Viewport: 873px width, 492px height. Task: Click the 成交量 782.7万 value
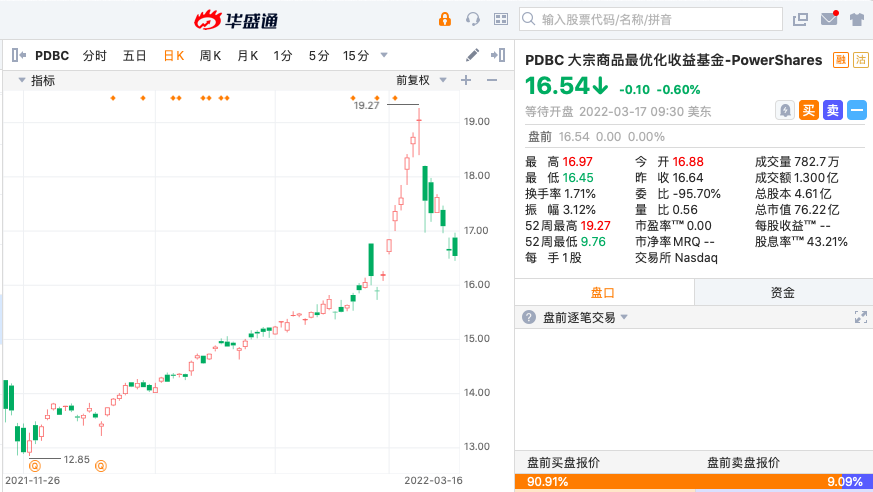pyautogui.click(x=816, y=161)
